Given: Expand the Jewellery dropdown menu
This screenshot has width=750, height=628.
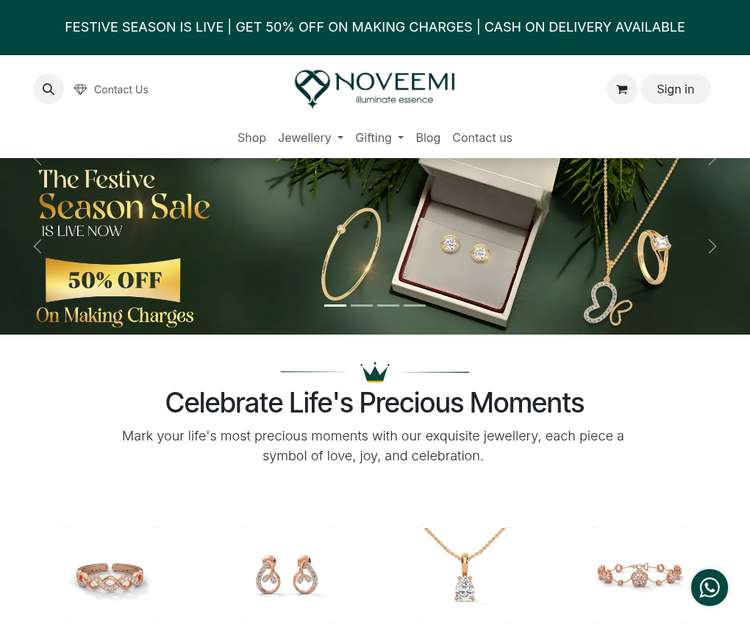Looking at the screenshot, I should click(x=310, y=138).
